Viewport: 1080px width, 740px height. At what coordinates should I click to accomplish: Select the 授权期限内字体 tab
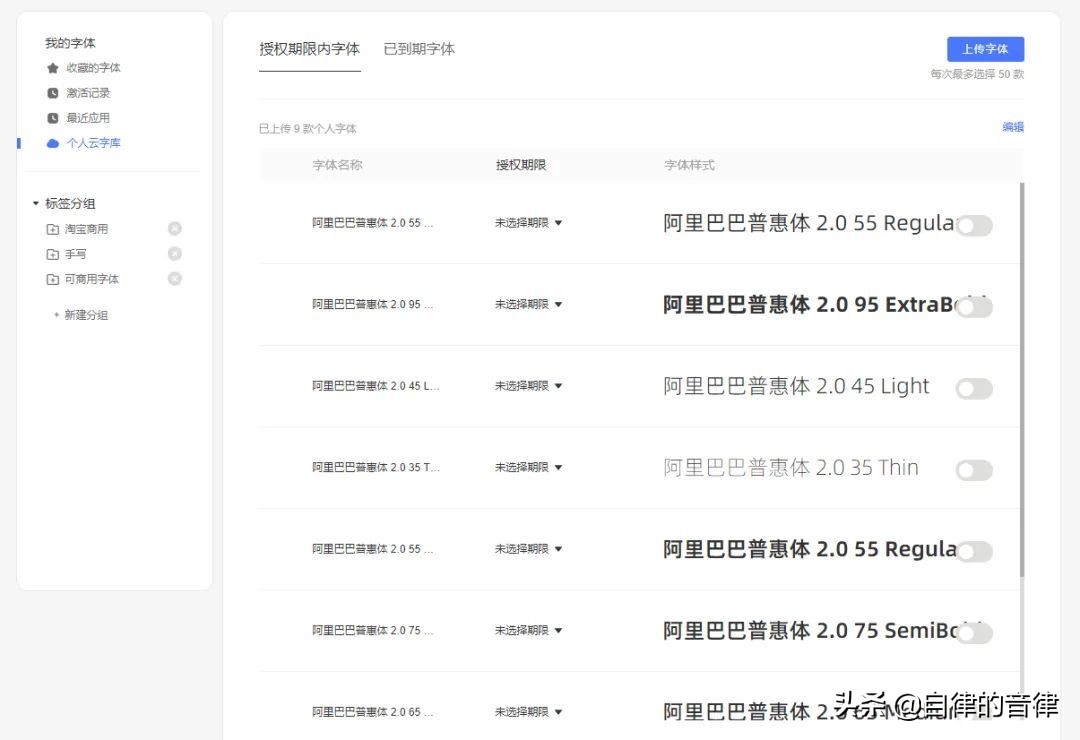click(308, 48)
